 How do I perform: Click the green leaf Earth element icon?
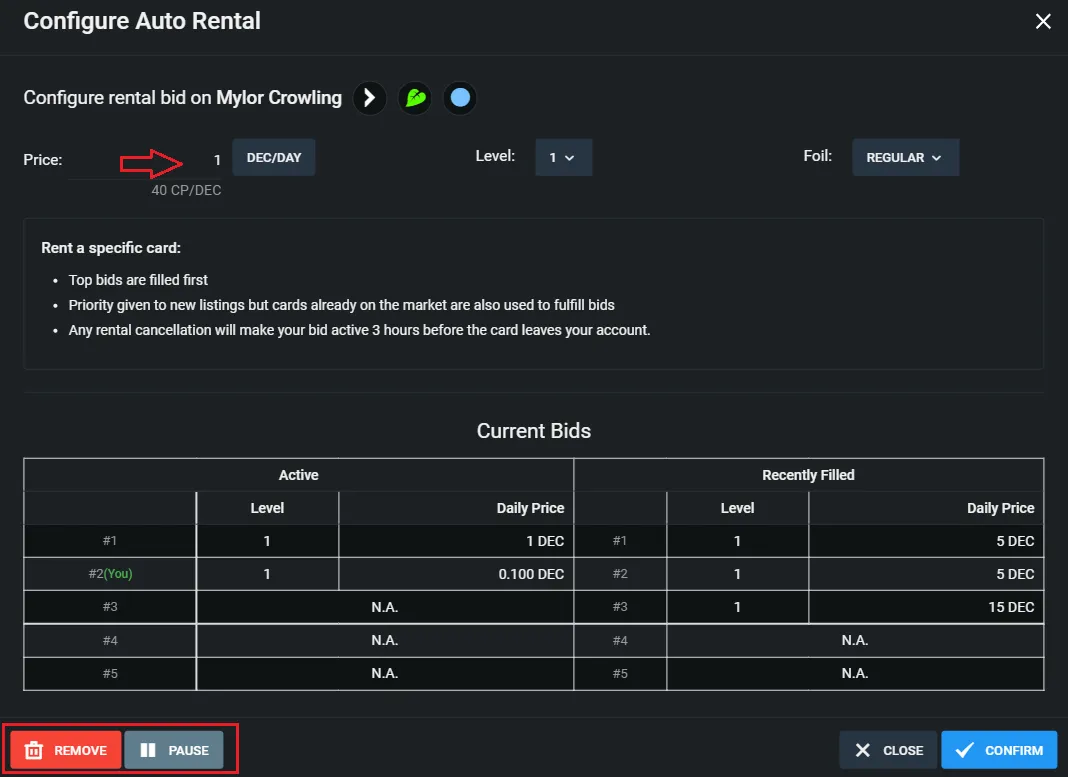pos(415,98)
